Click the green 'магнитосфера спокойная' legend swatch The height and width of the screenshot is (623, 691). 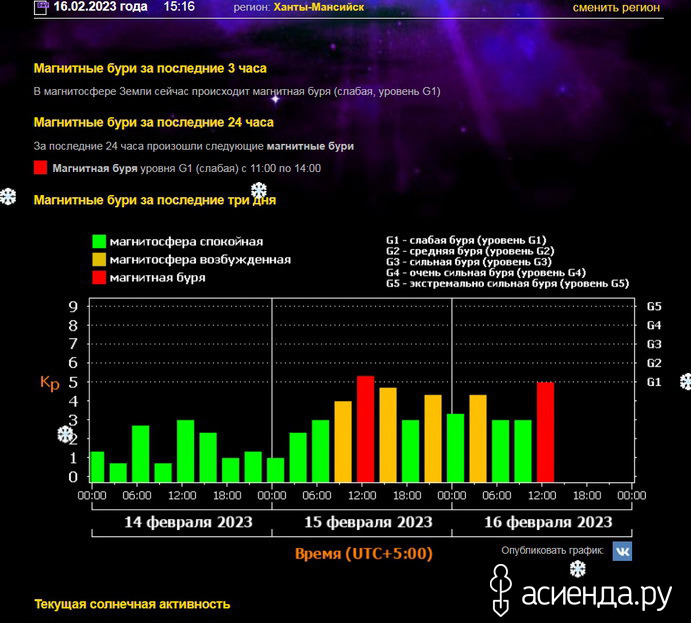pos(99,241)
